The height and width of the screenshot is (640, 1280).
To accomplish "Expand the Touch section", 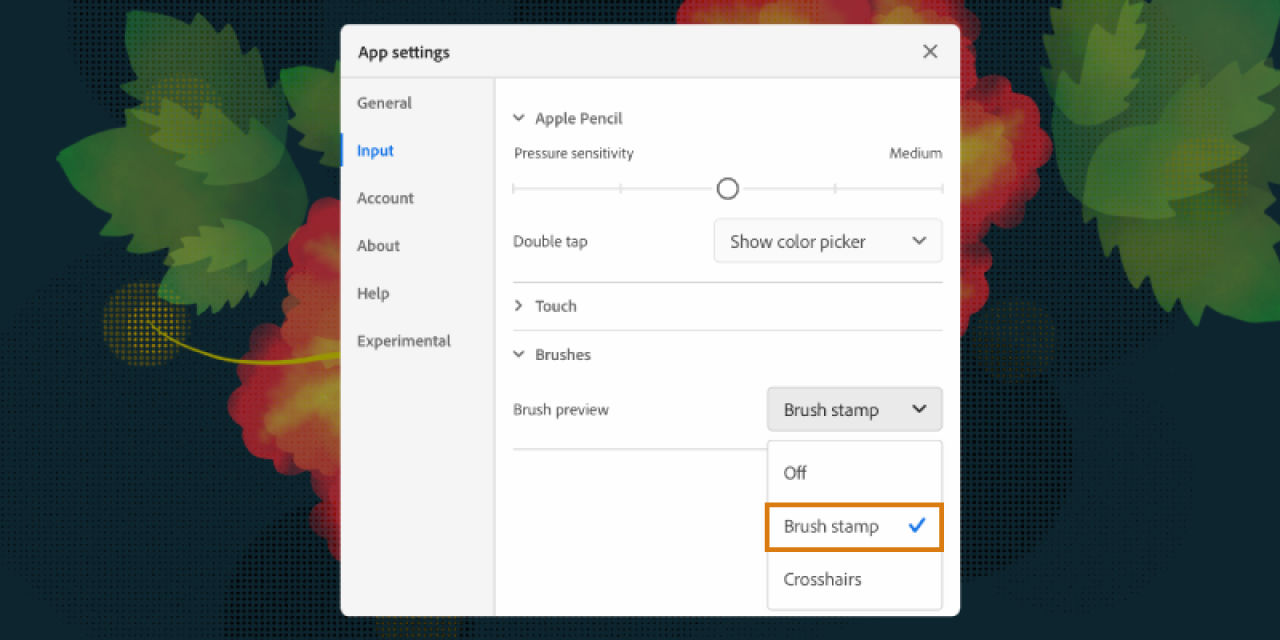I will click(545, 305).
